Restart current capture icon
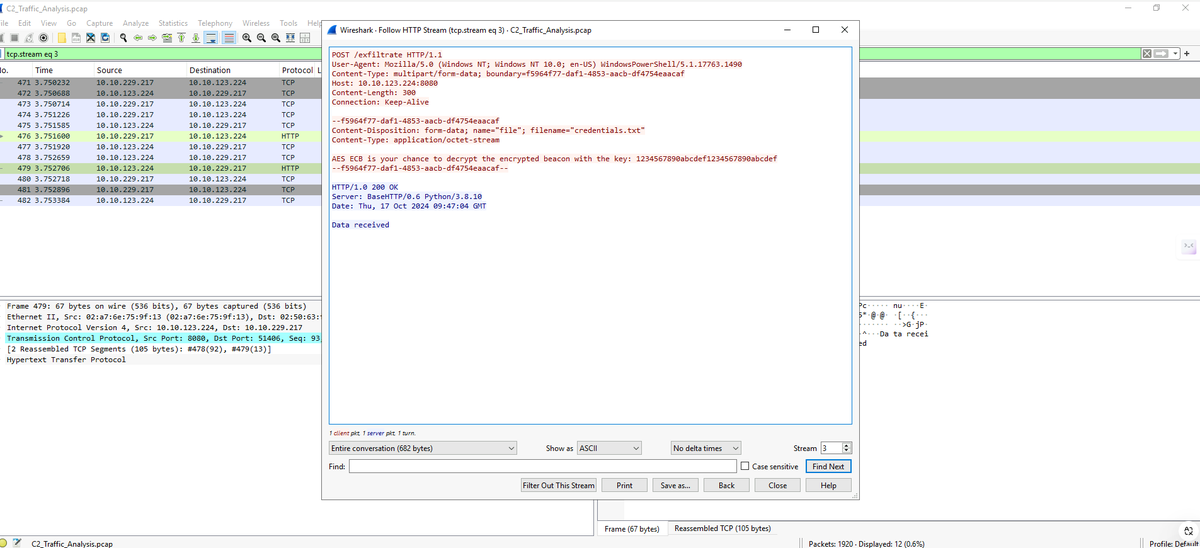 tap(29, 38)
